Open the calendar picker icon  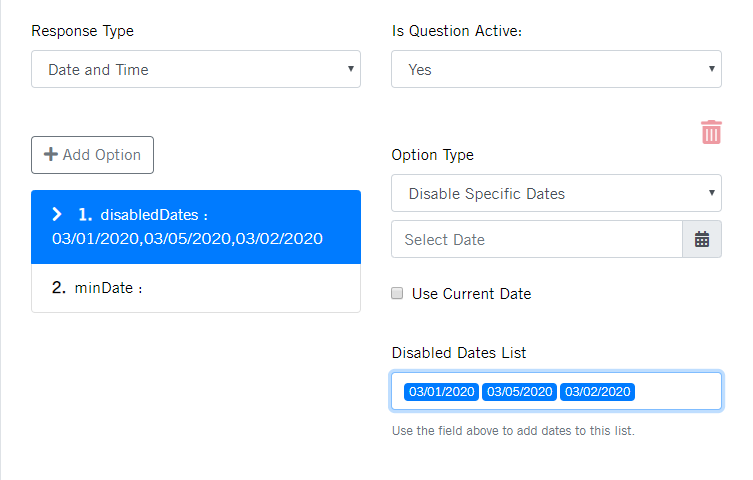pyautogui.click(x=702, y=239)
